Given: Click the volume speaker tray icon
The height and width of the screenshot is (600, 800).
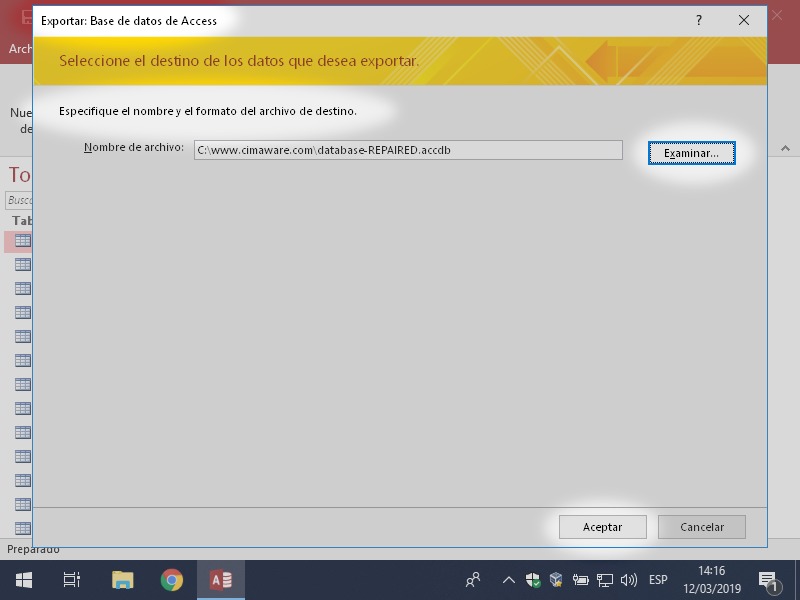Looking at the screenshot, I should point(629,580).
